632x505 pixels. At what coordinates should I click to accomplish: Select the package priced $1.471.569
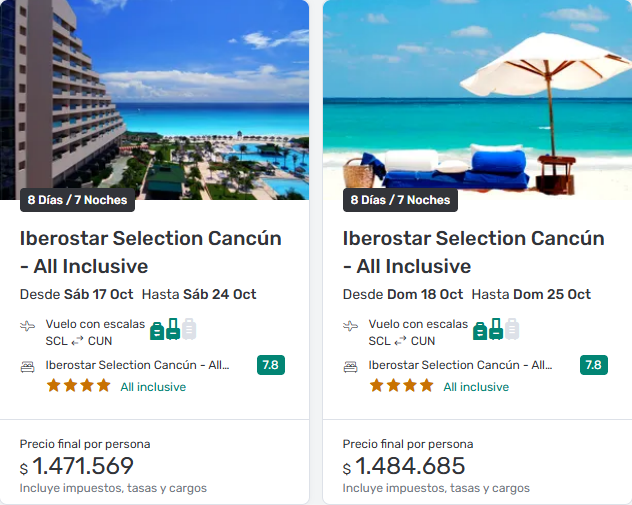83,466
